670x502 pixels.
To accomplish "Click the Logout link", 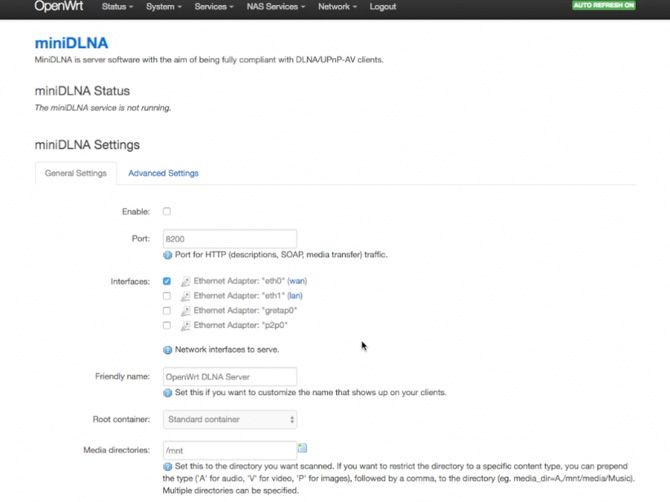I will click(382, 7).
